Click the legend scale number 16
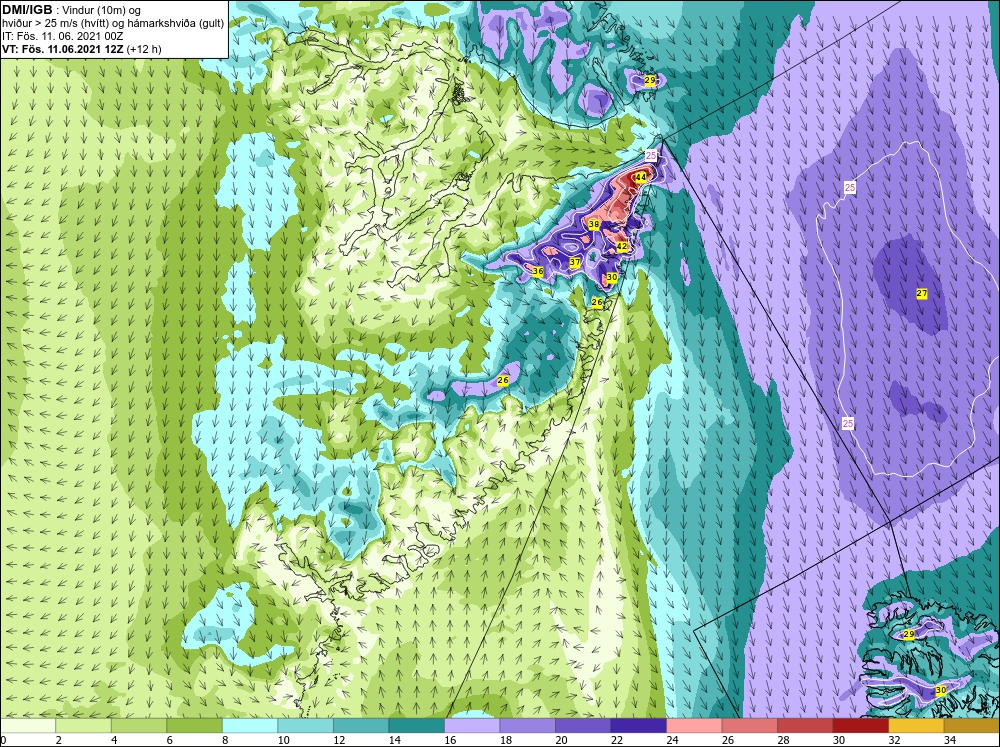This screenshot has width=1000, height=747. click(450, 740)
